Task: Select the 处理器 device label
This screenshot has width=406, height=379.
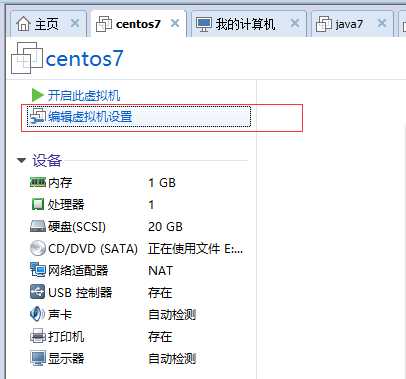Action: (66, 205)
